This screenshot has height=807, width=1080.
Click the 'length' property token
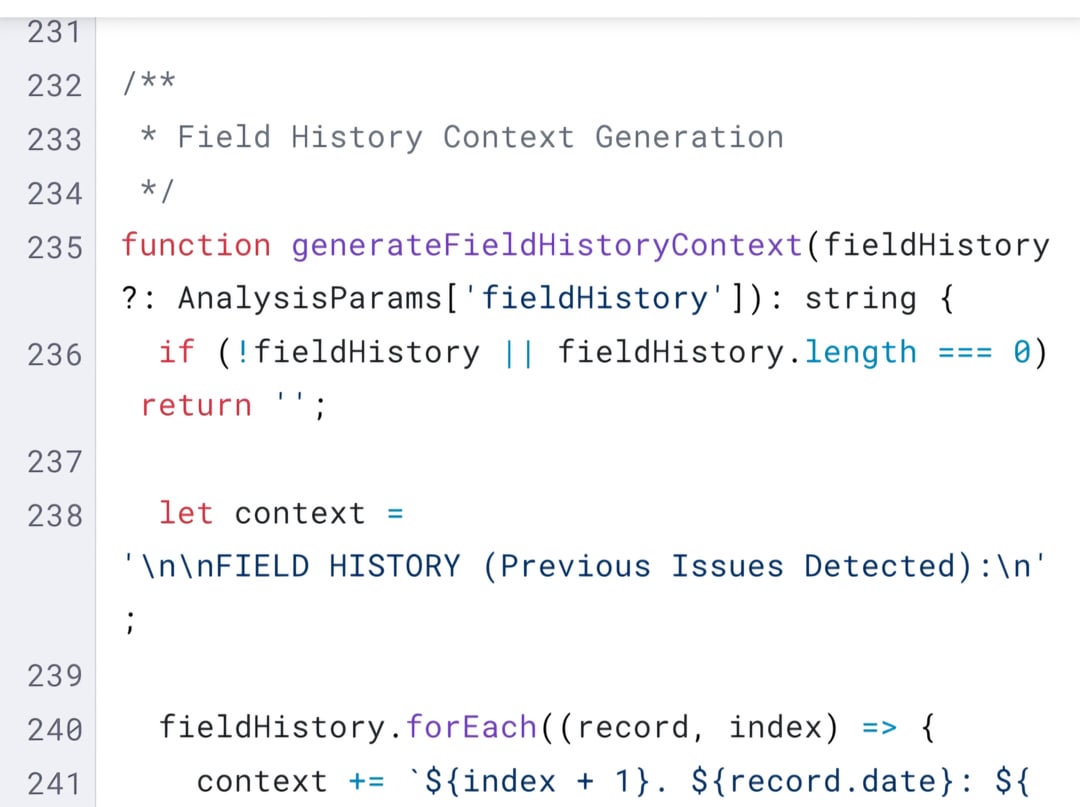pos(860,352)
